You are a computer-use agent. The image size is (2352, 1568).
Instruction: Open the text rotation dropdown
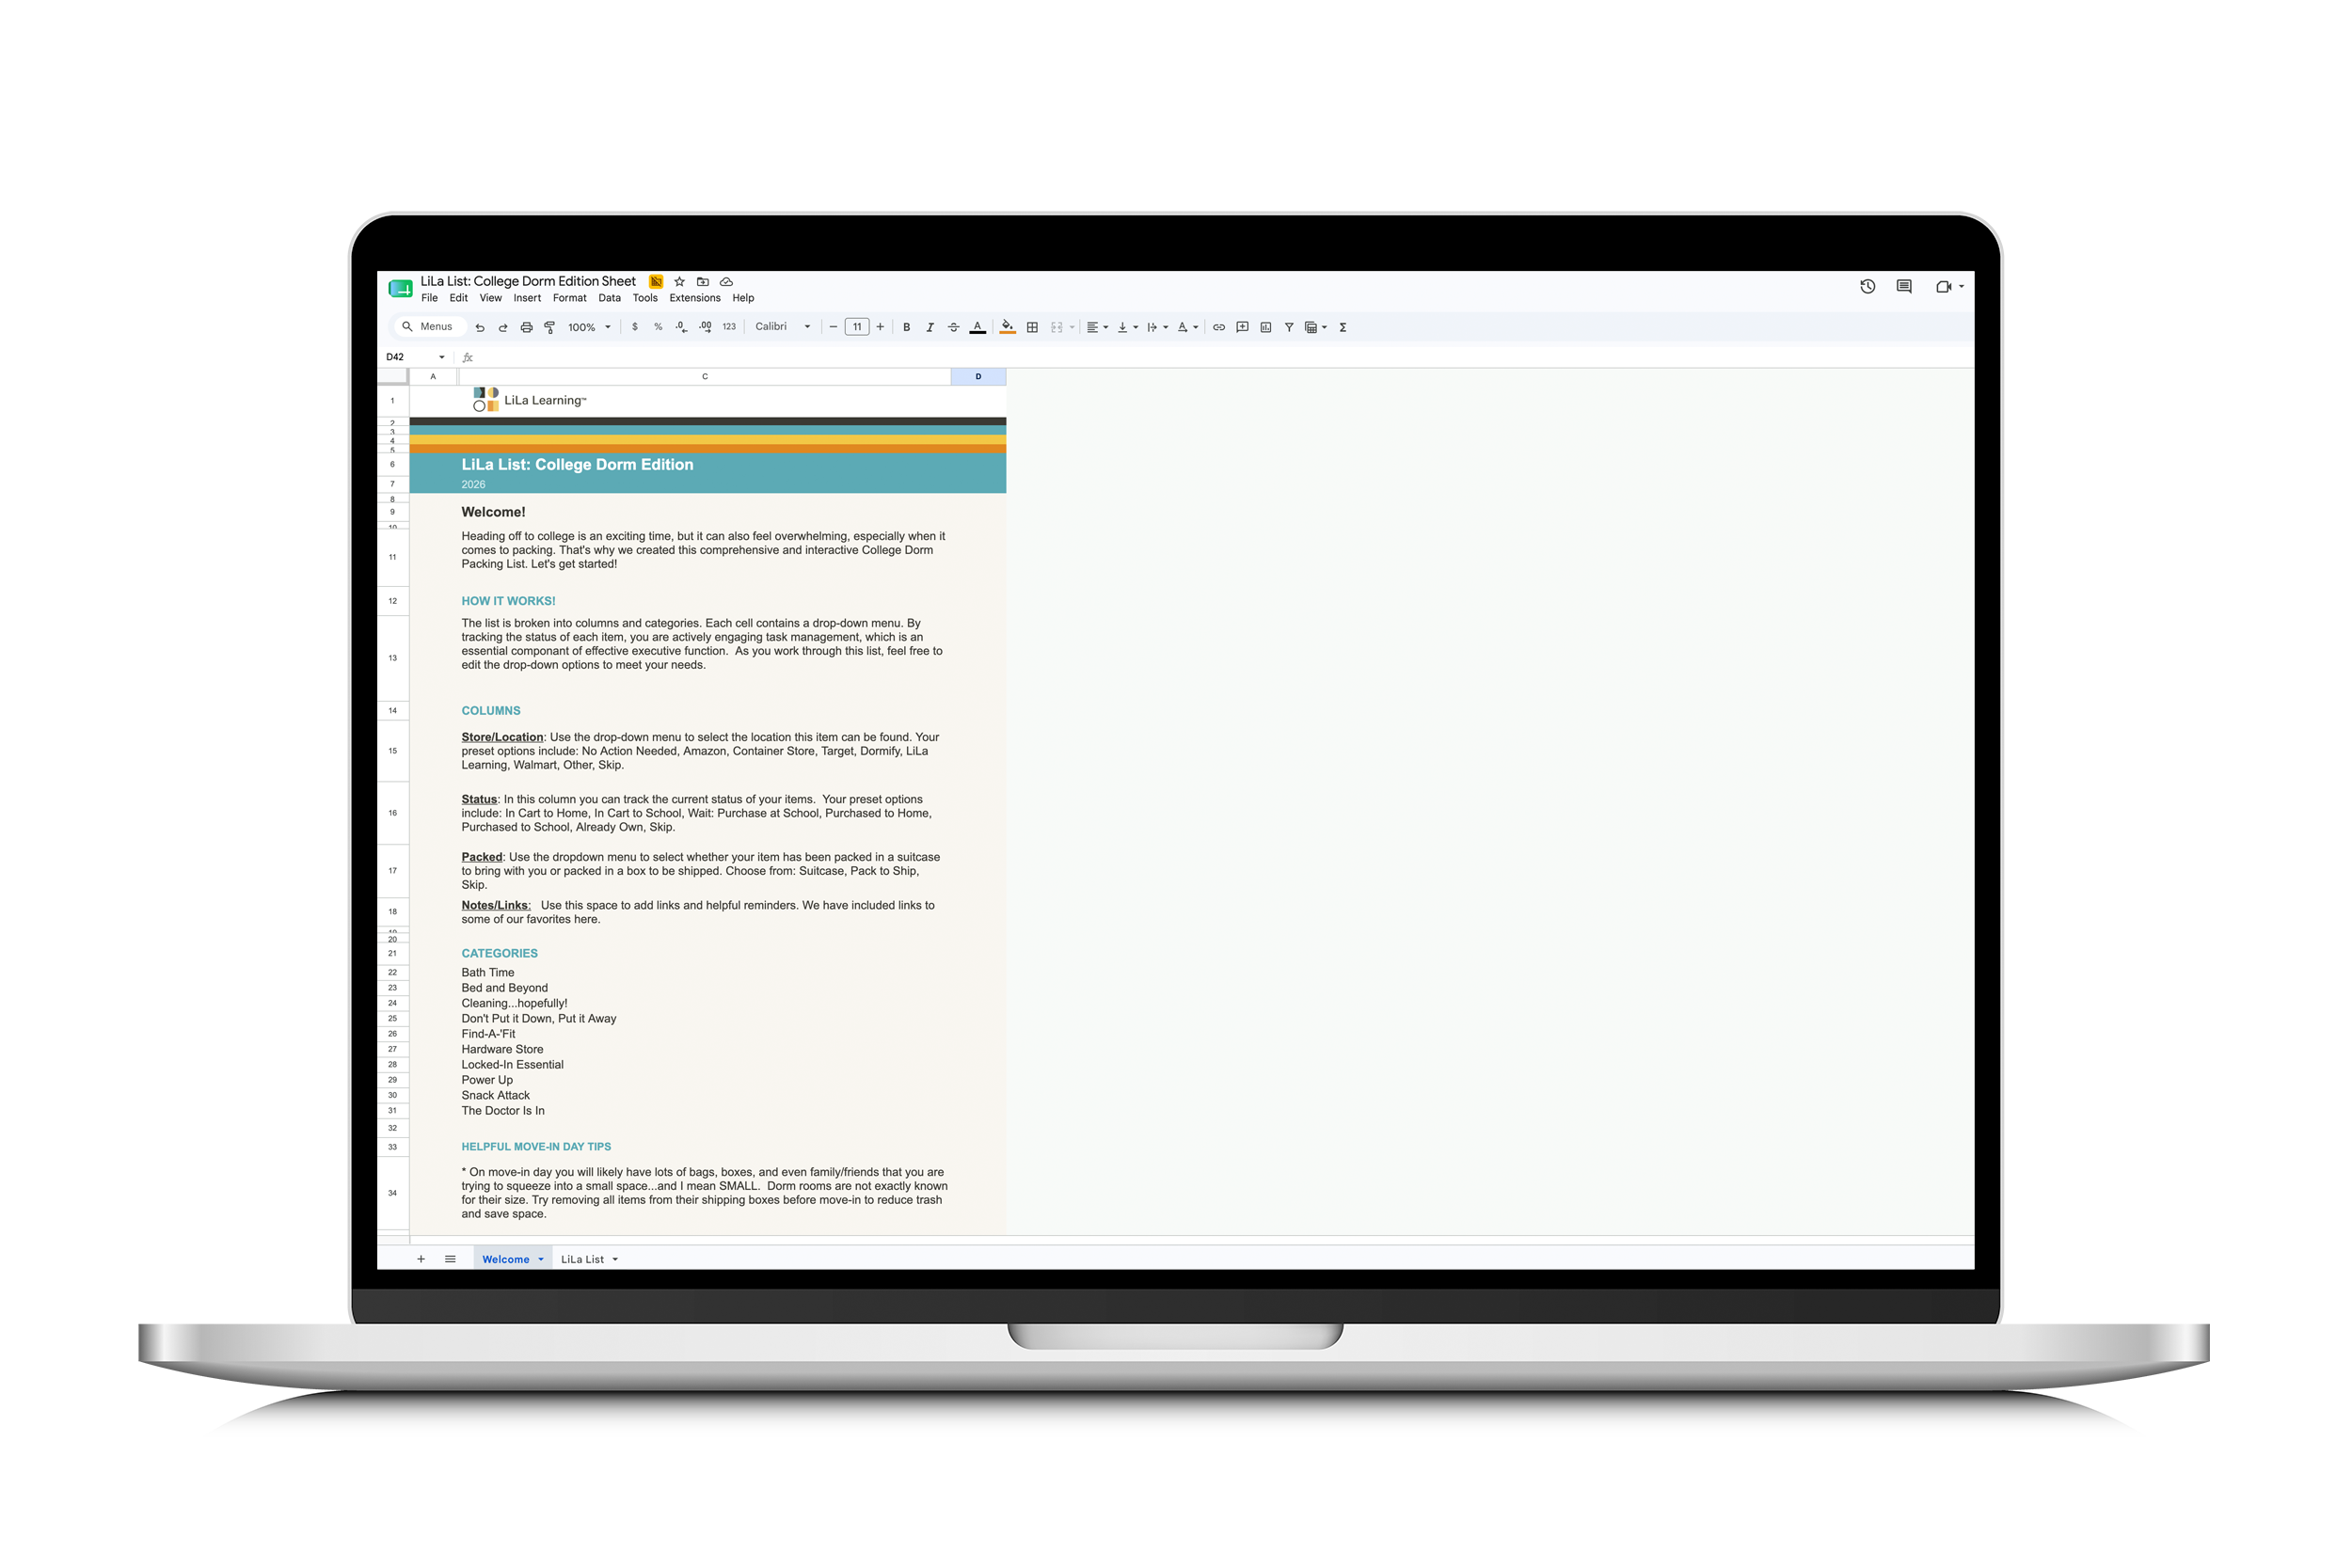(x=1187, y=327)
